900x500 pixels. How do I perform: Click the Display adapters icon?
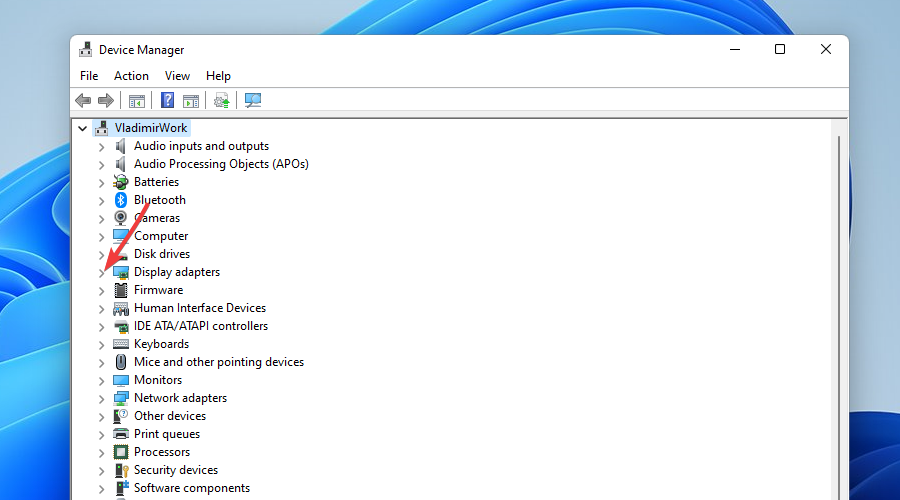121,272
